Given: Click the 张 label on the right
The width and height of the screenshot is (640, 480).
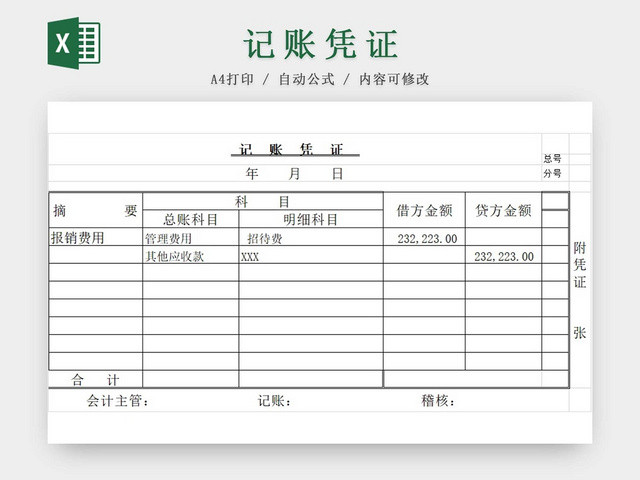Looking at the screenshot, I should coord(580,333).
